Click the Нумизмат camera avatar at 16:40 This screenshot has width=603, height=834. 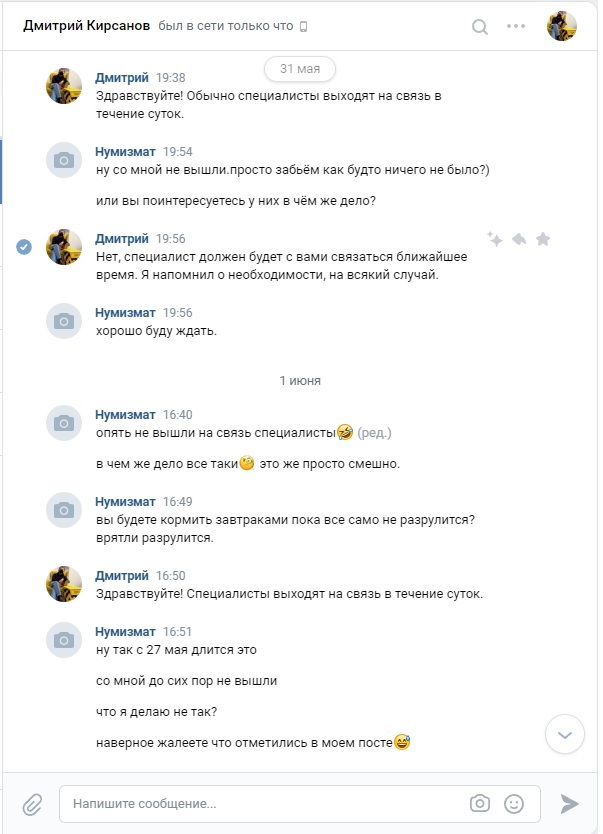[x=64, y=424]
